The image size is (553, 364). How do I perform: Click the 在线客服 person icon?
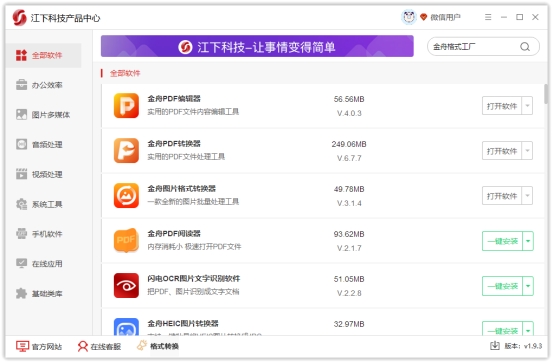pos(83,346)
